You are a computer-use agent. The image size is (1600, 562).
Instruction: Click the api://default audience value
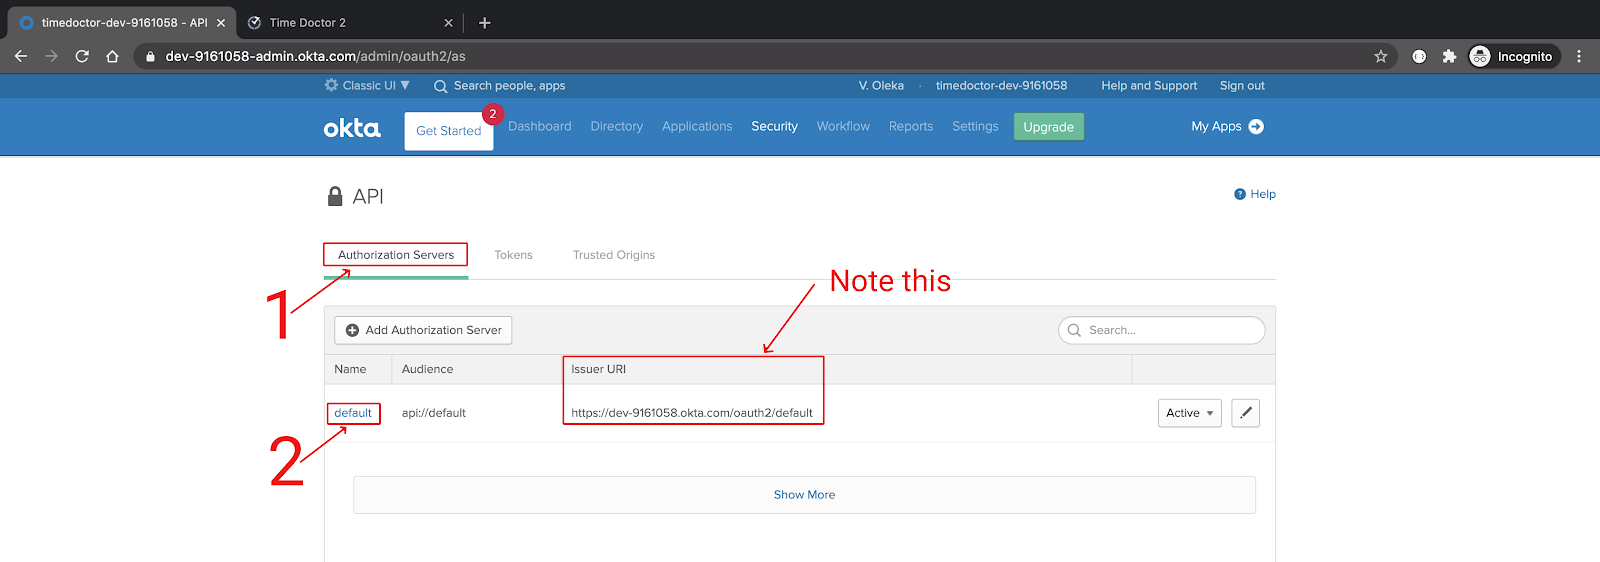click(434, 413)
